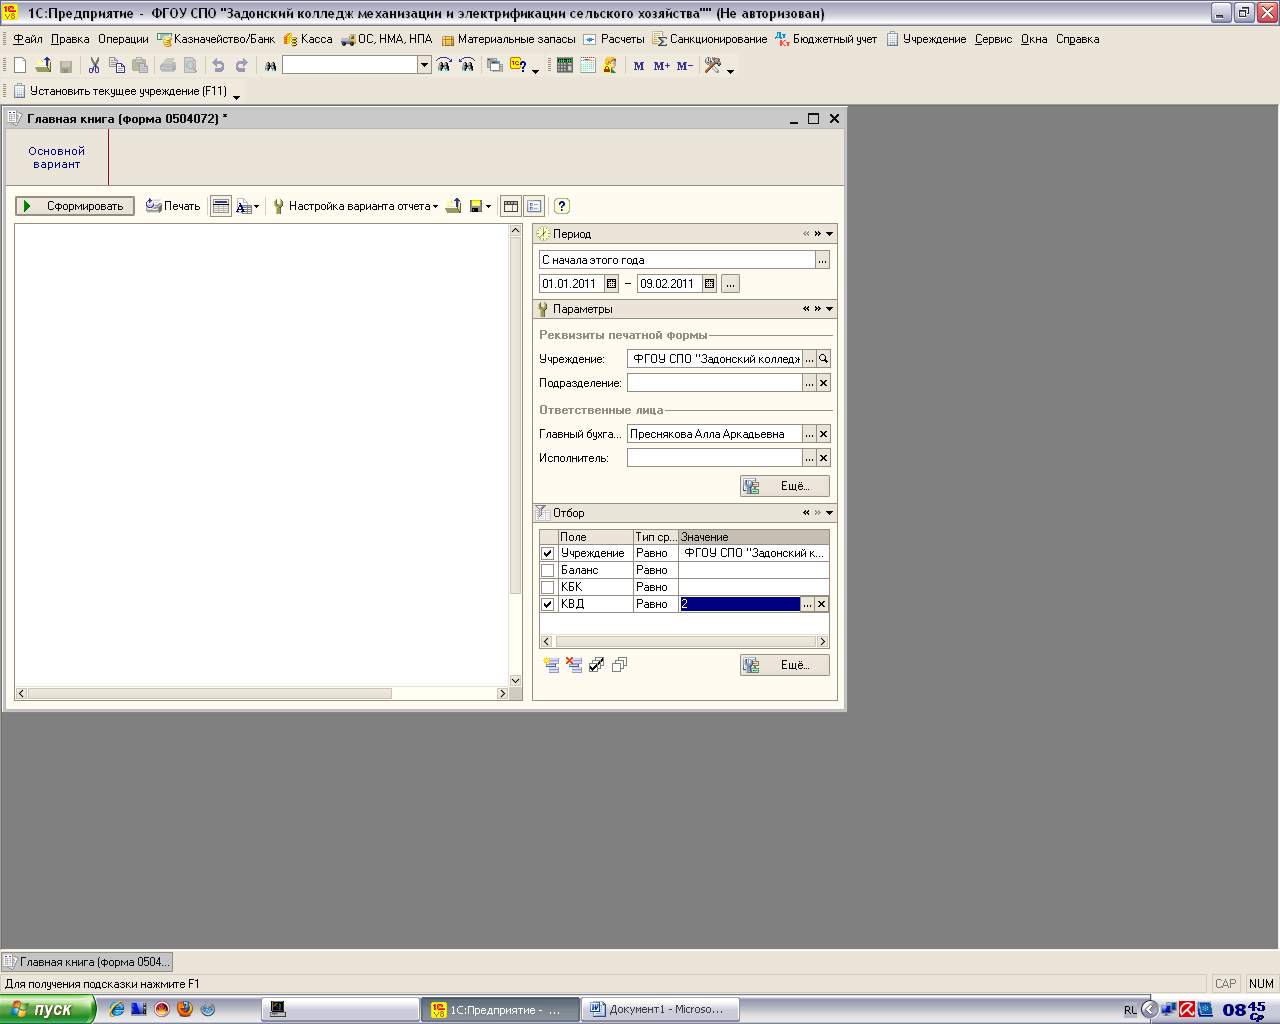Open the Касса menu

[x=308, y=39]
